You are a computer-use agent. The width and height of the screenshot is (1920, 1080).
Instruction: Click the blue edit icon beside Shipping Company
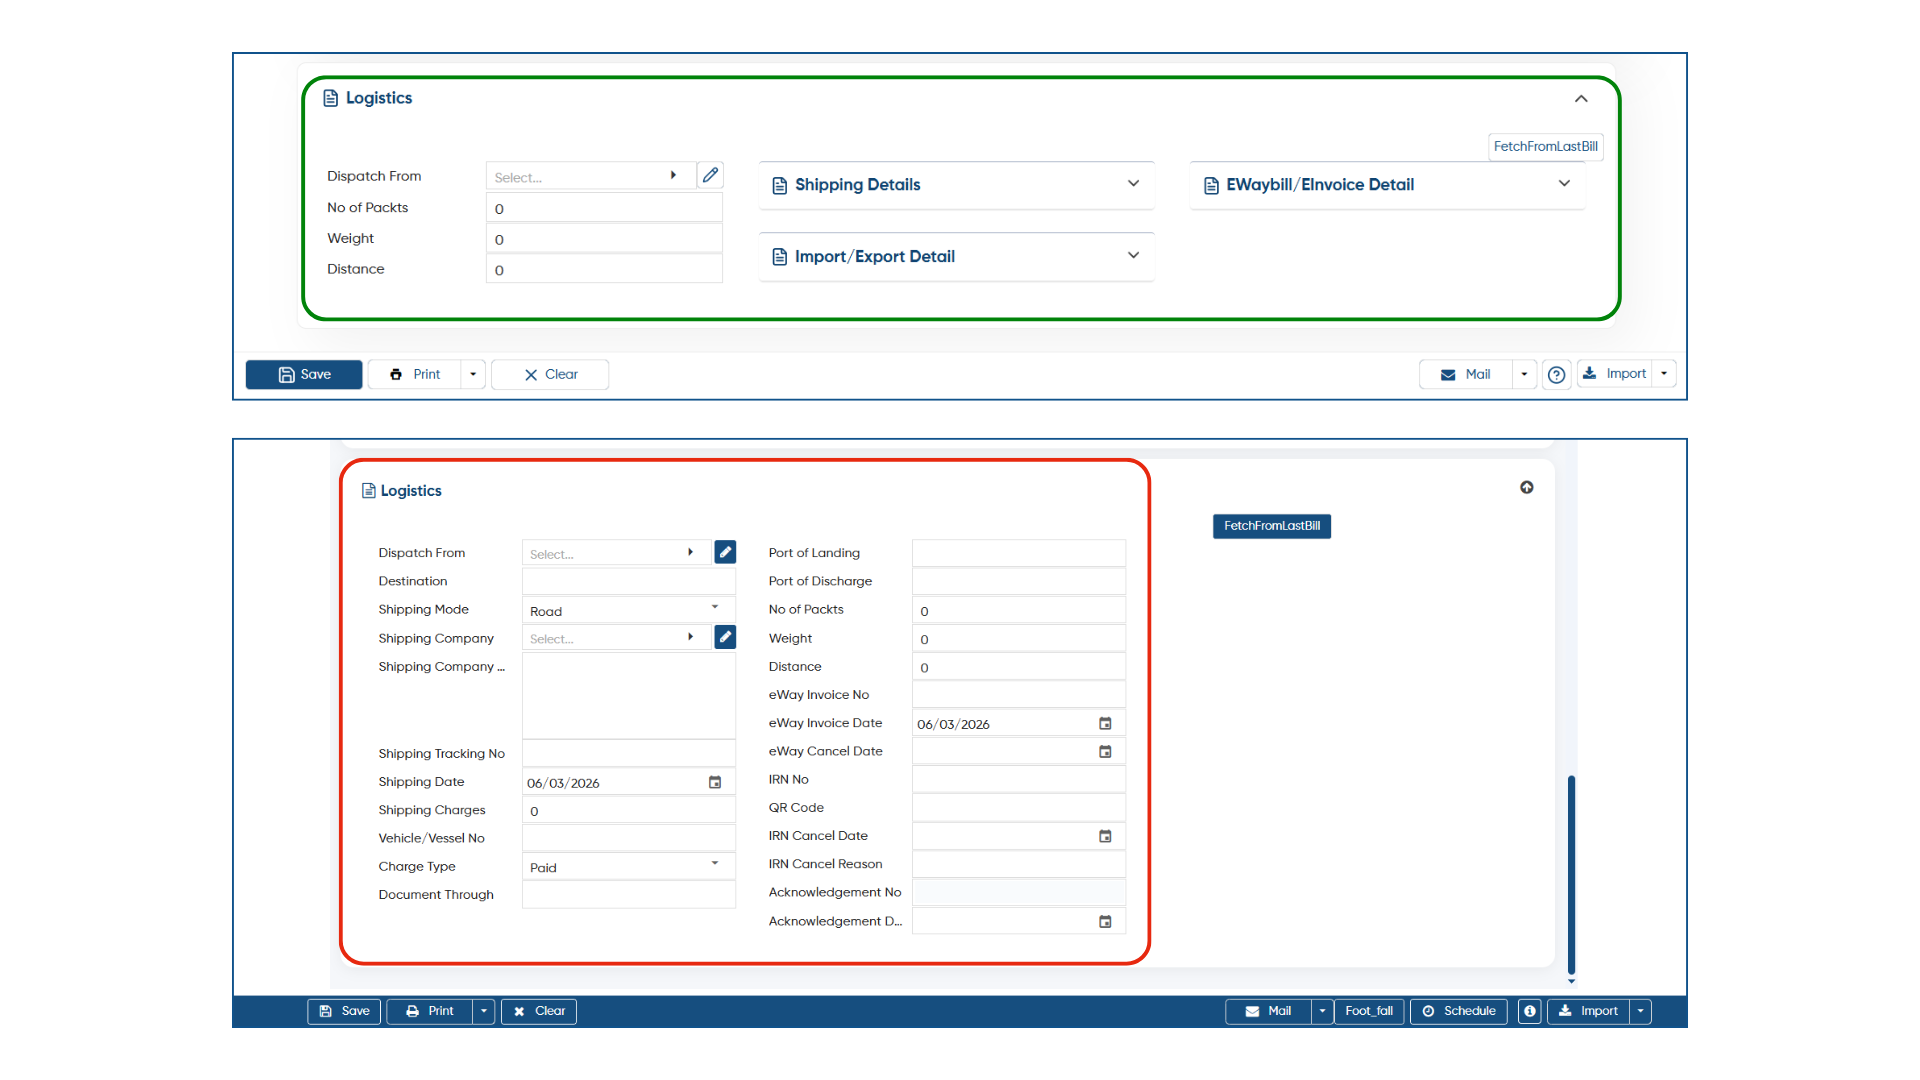tap(725, 637)
